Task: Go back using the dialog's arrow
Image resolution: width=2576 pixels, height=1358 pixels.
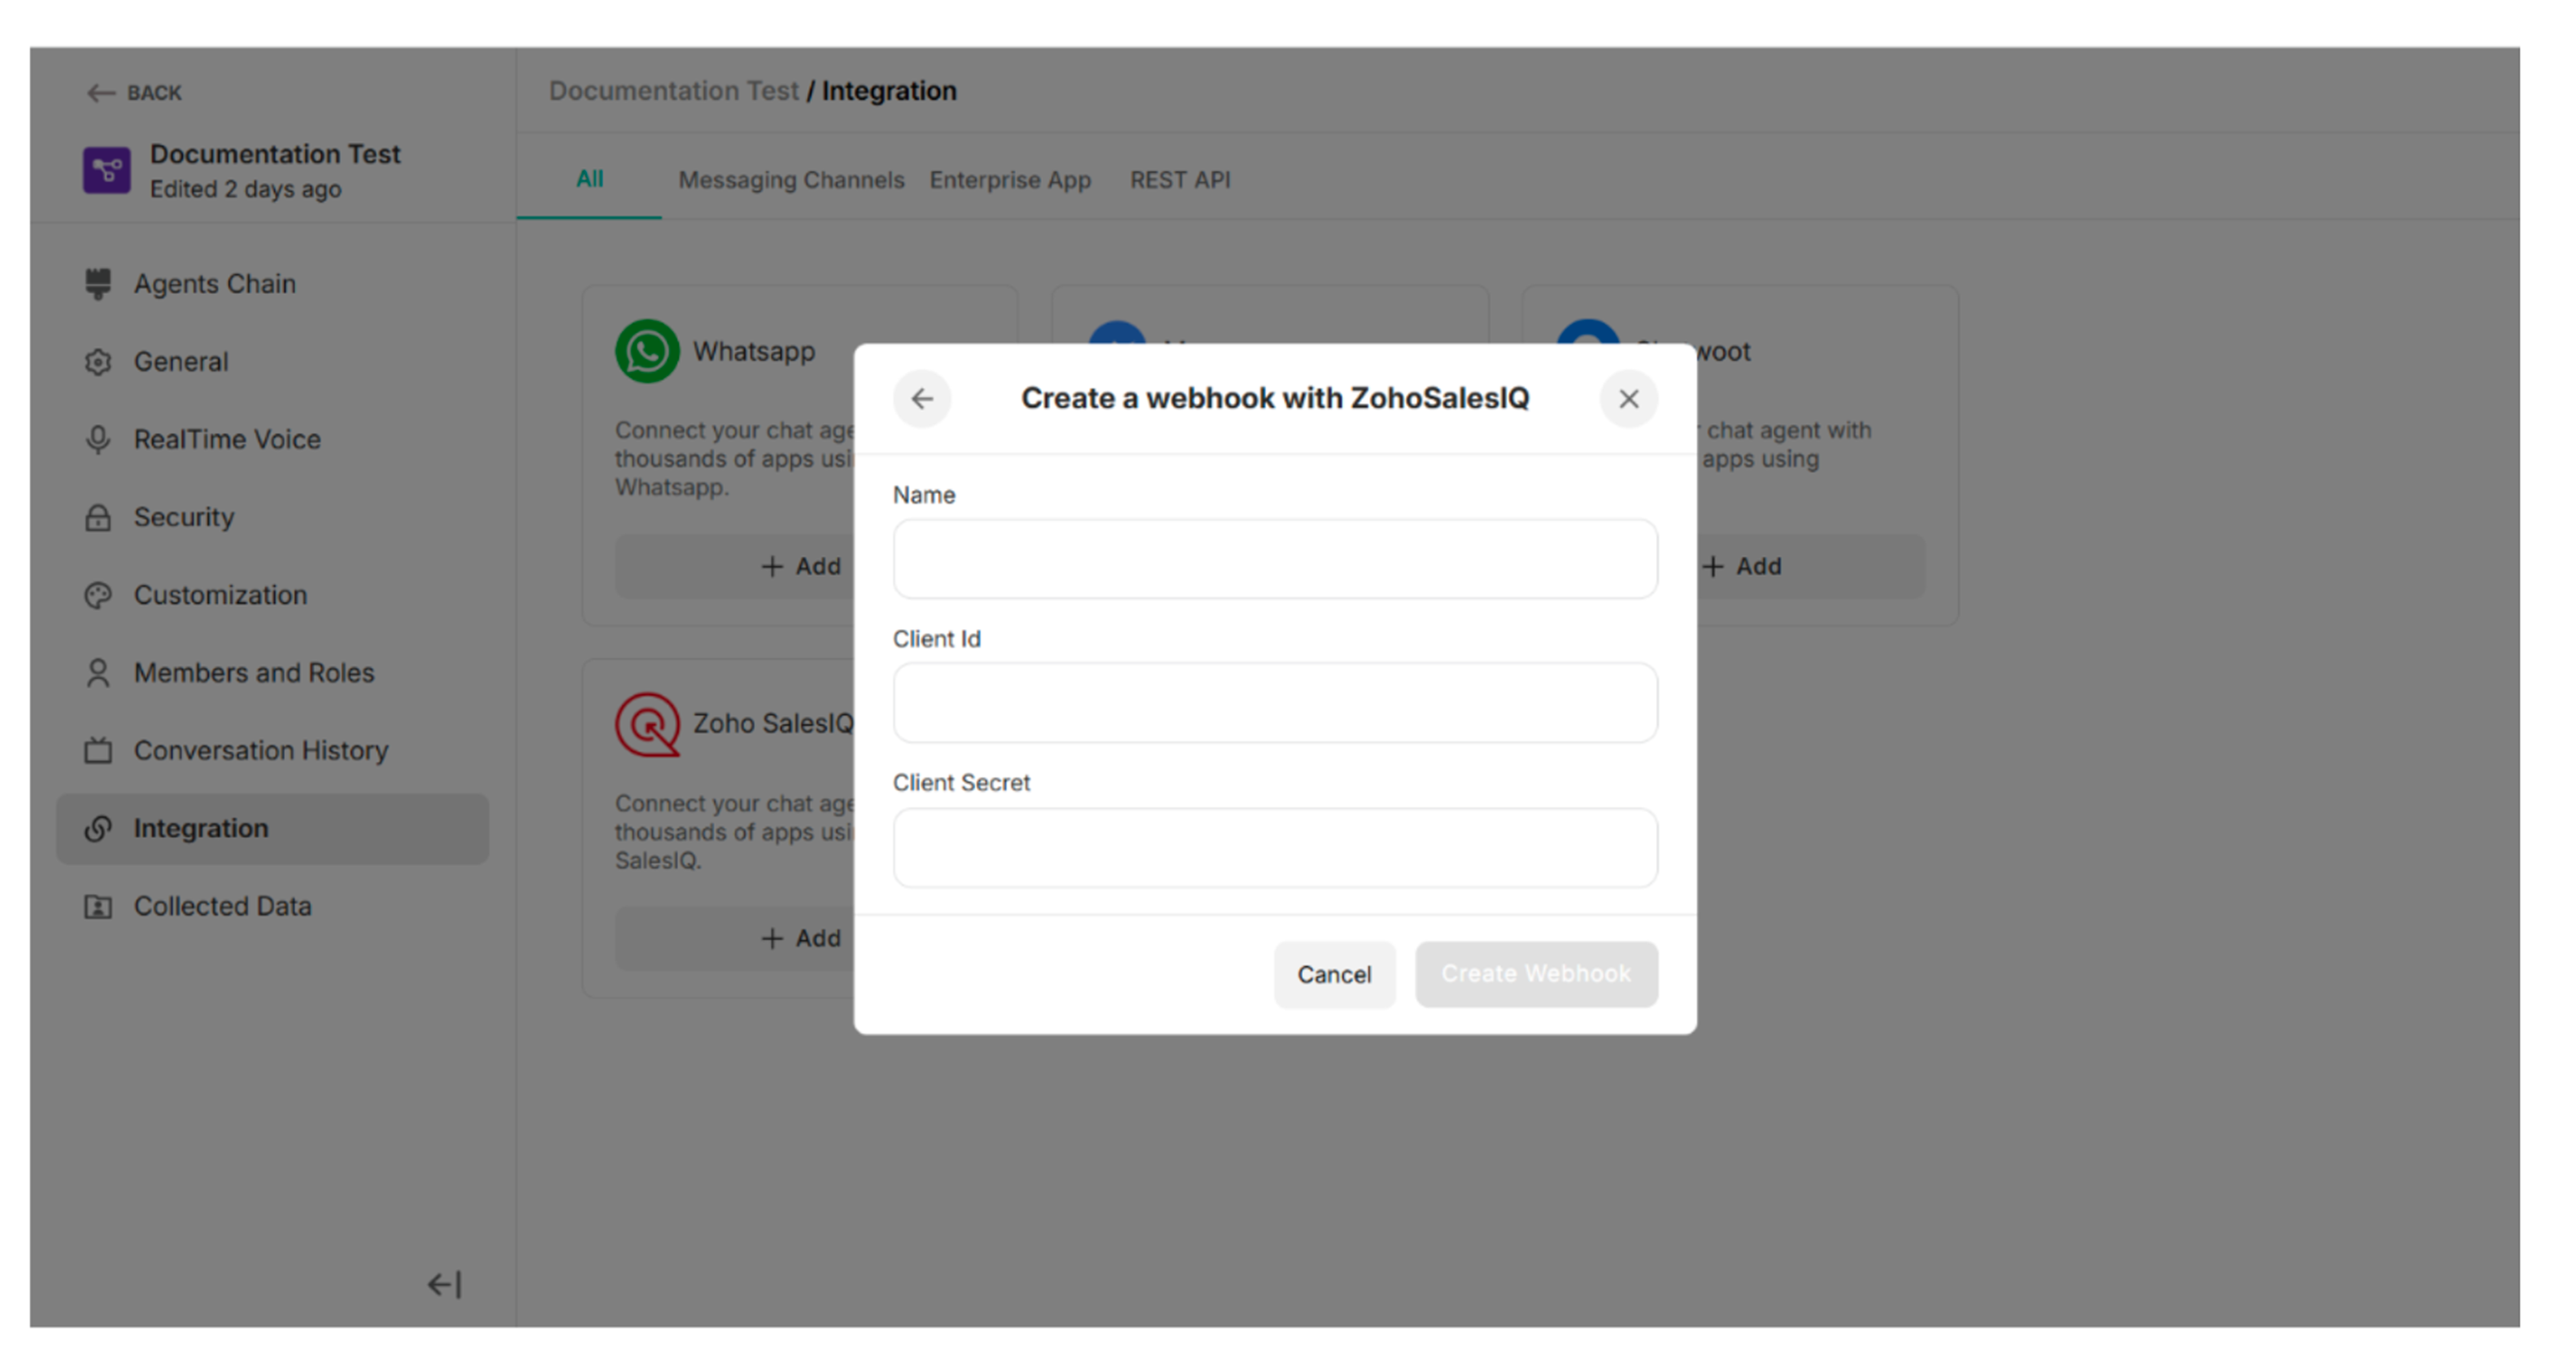Action: (x=922, y=398)
